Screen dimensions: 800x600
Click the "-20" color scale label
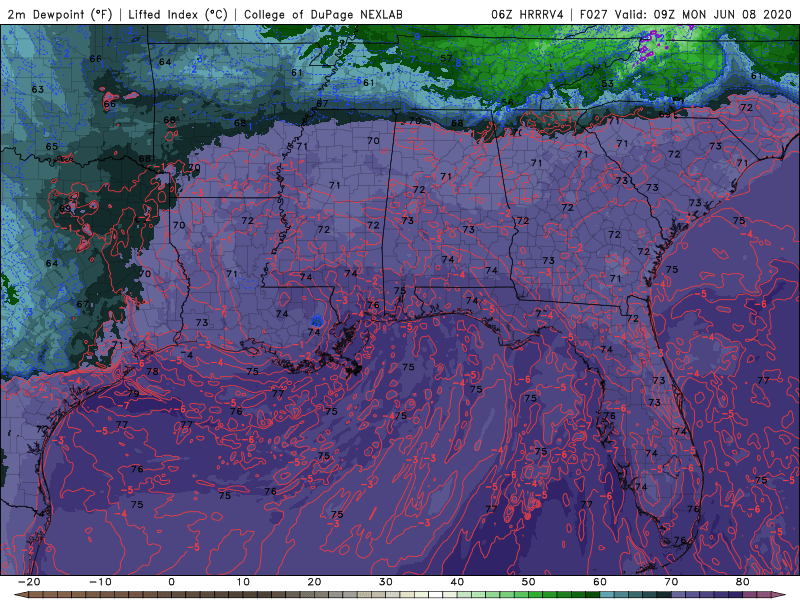click(x=29, y=582)
